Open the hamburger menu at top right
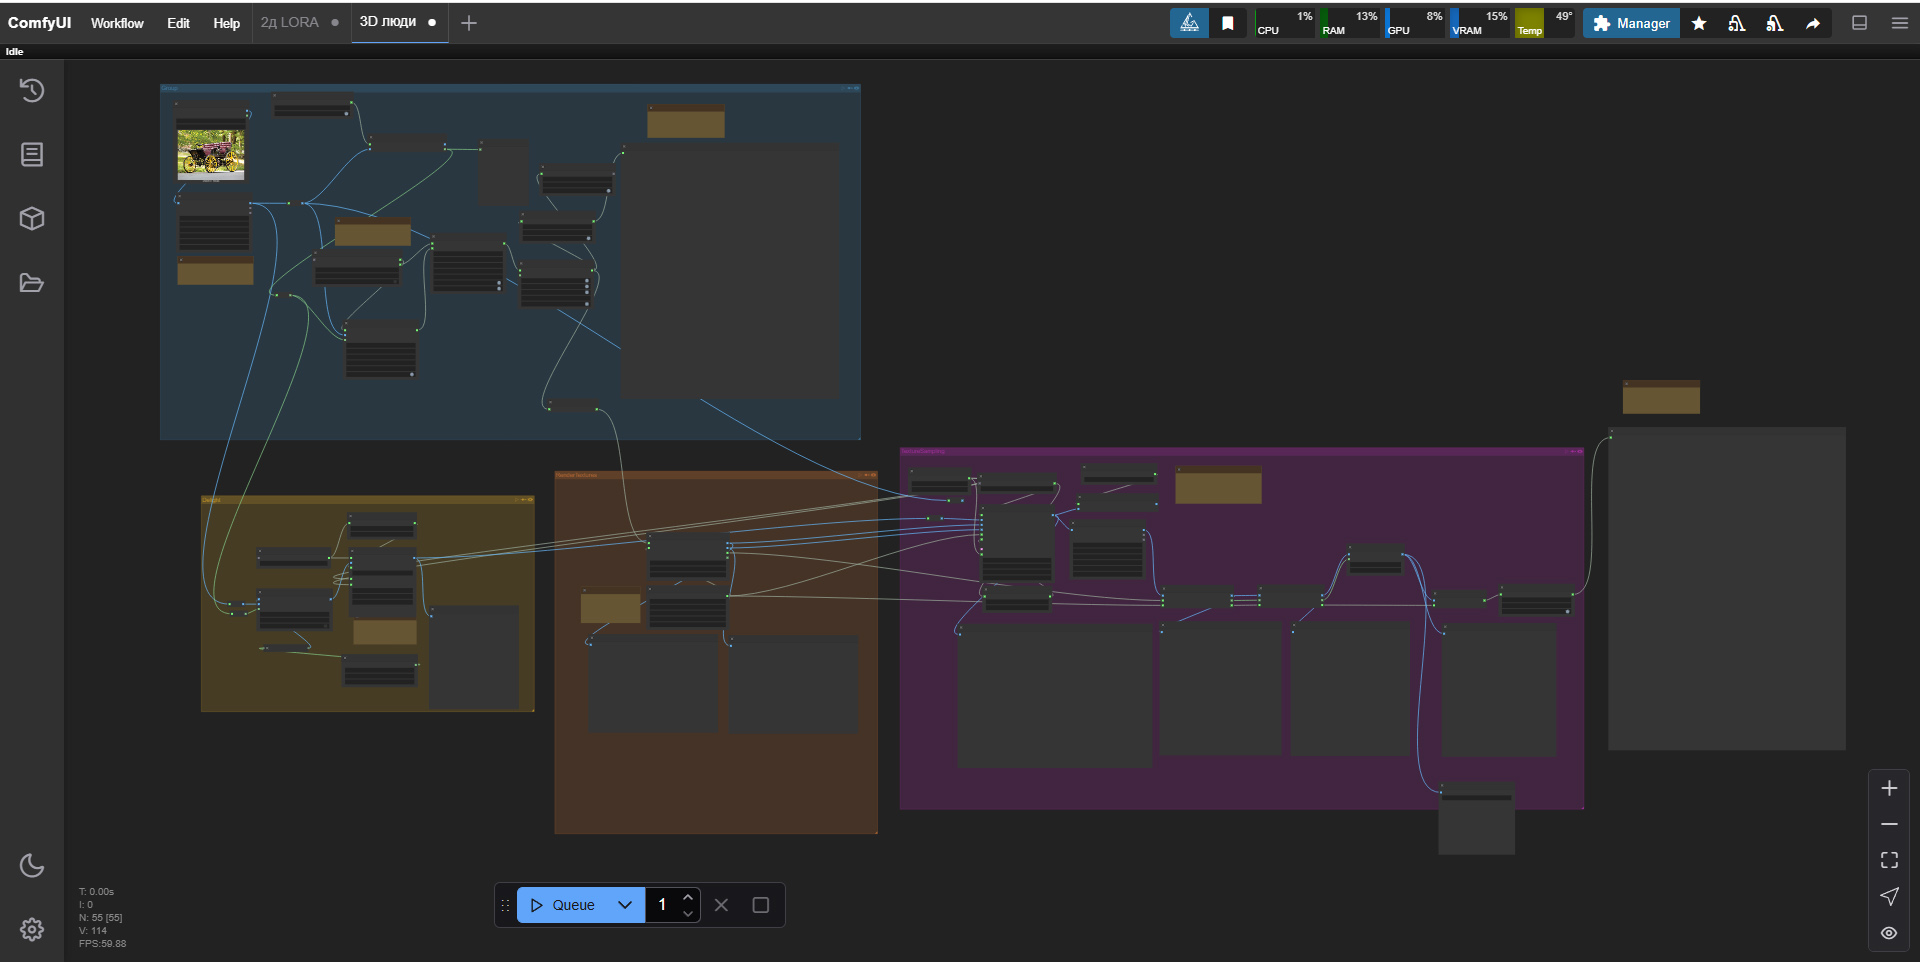Screen dimensions: 1920x962 coord(1900,23)
